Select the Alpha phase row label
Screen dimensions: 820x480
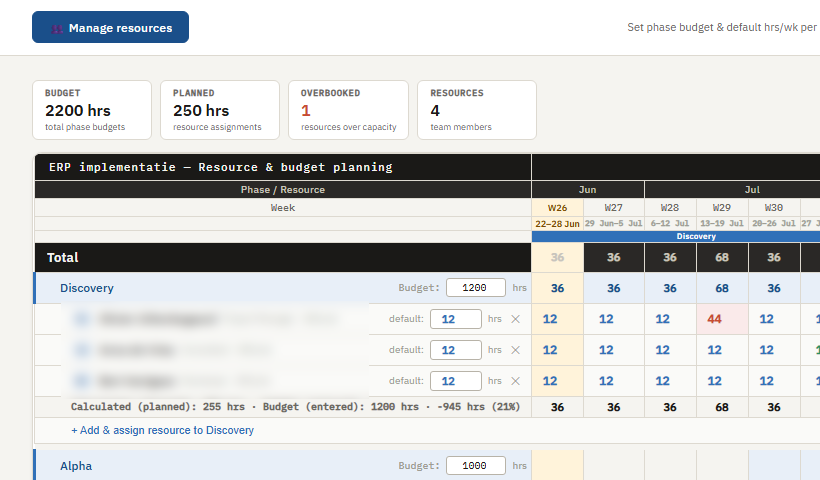[76, 466]
